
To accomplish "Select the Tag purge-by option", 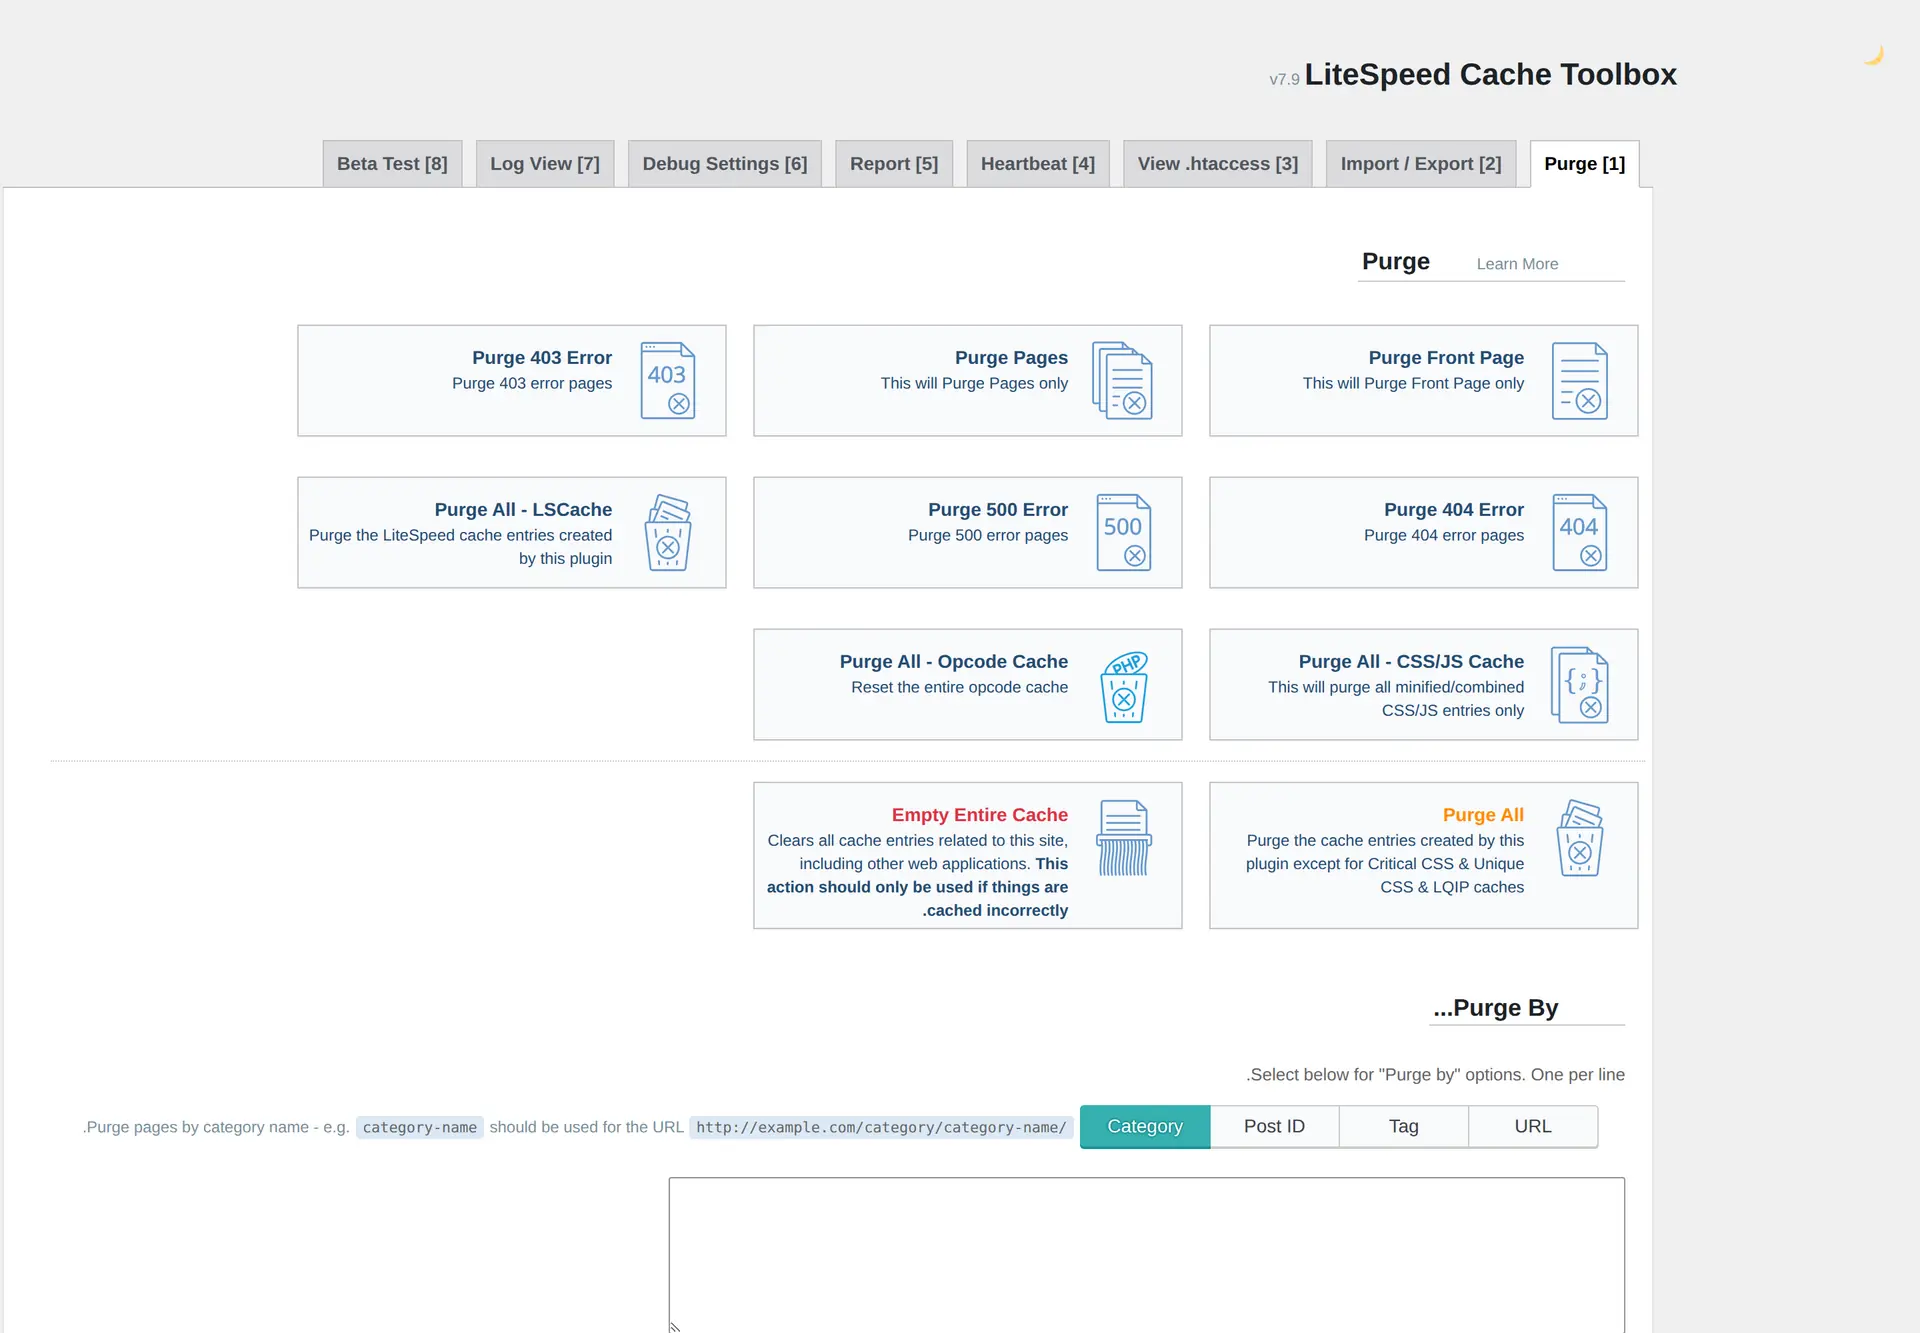I will (x=1404, y=1127).
